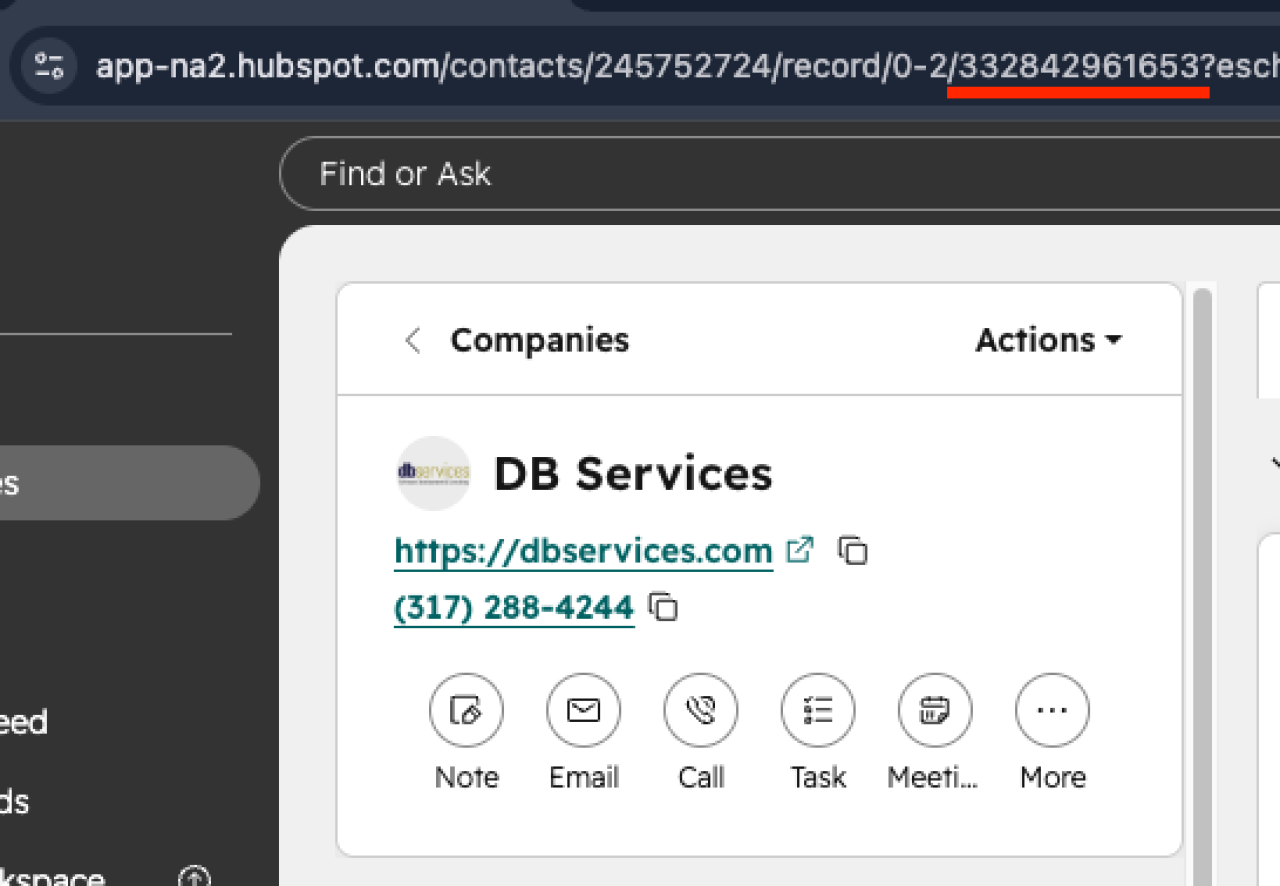Viewport: 1280px width, 886px height.
Task: Click the DB Services company logo
Action: click(x=433, y=473)
